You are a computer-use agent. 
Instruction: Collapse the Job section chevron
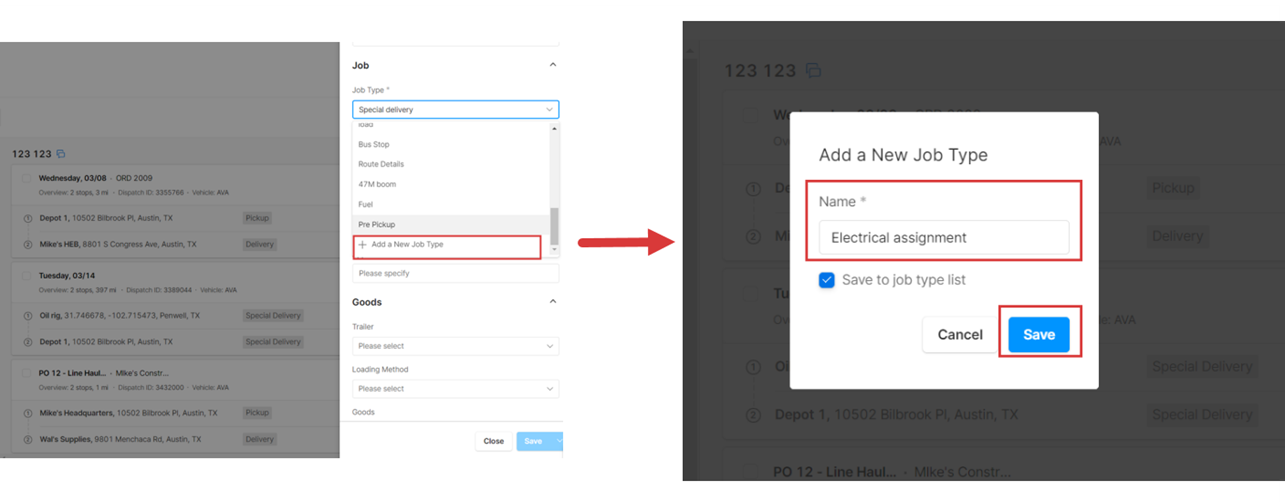[x=553, y=65]
